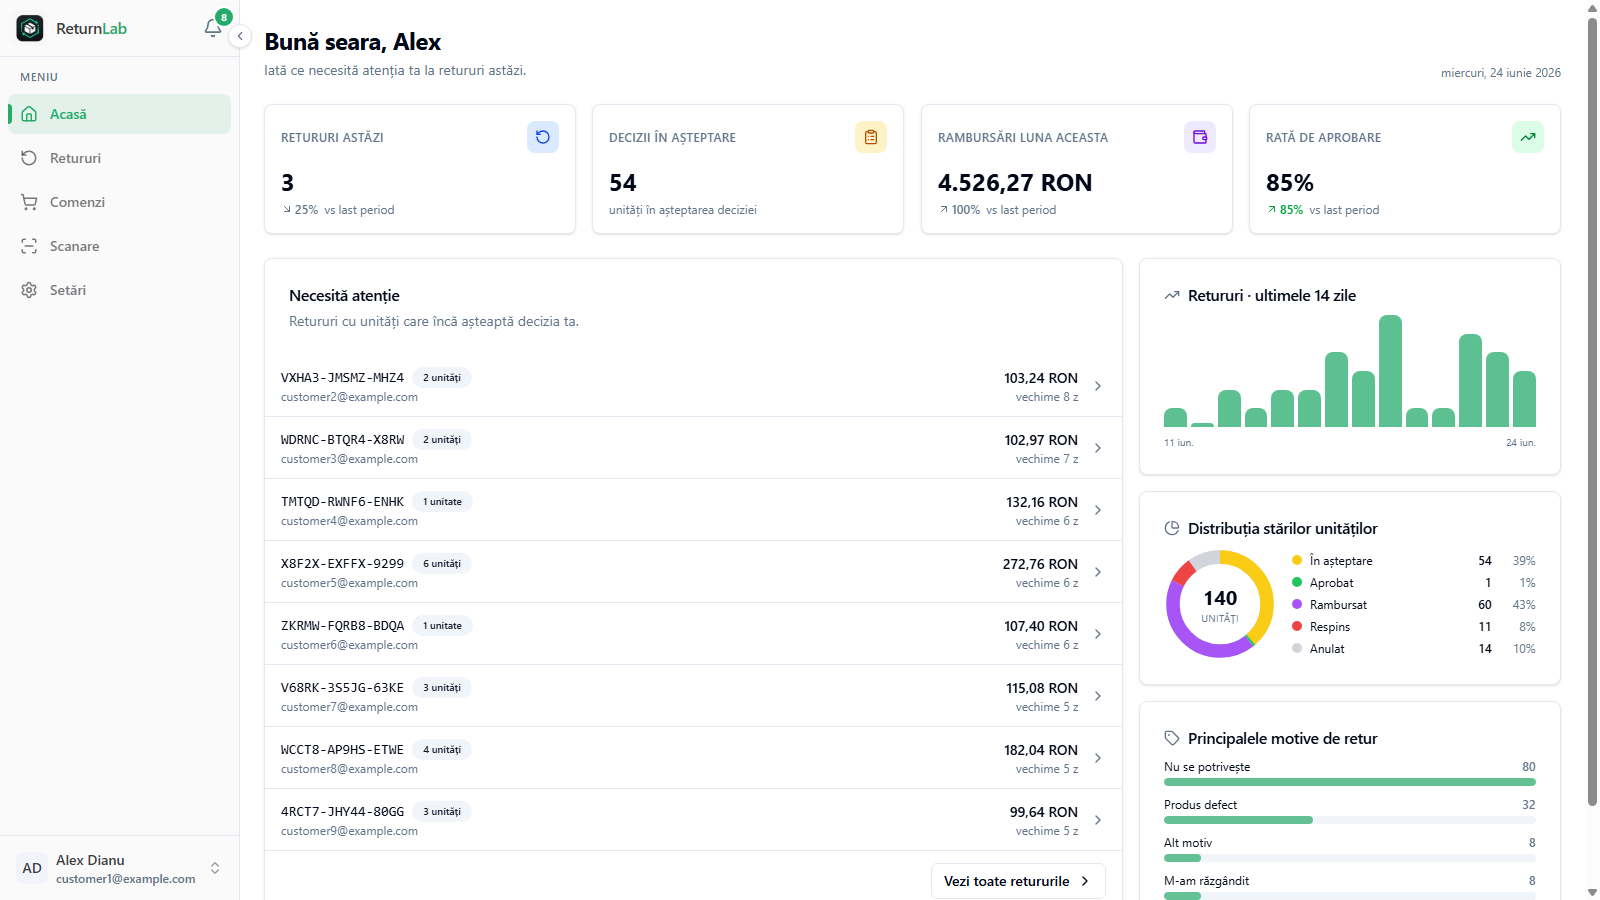Viewport: 1600px width, 900px height.
Task: Open return X8F2X-EXFFX-9299 via its chevron
Action: (x=1098, y=572)
